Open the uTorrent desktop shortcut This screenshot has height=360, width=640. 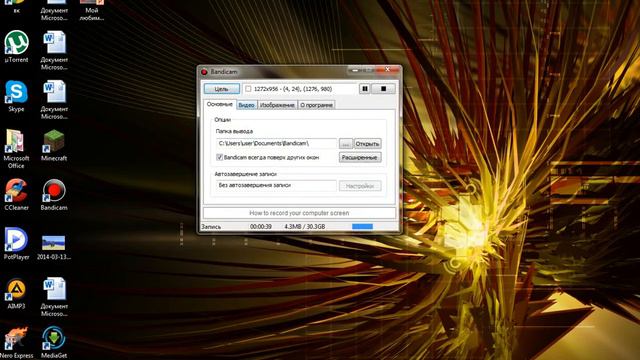16,47
